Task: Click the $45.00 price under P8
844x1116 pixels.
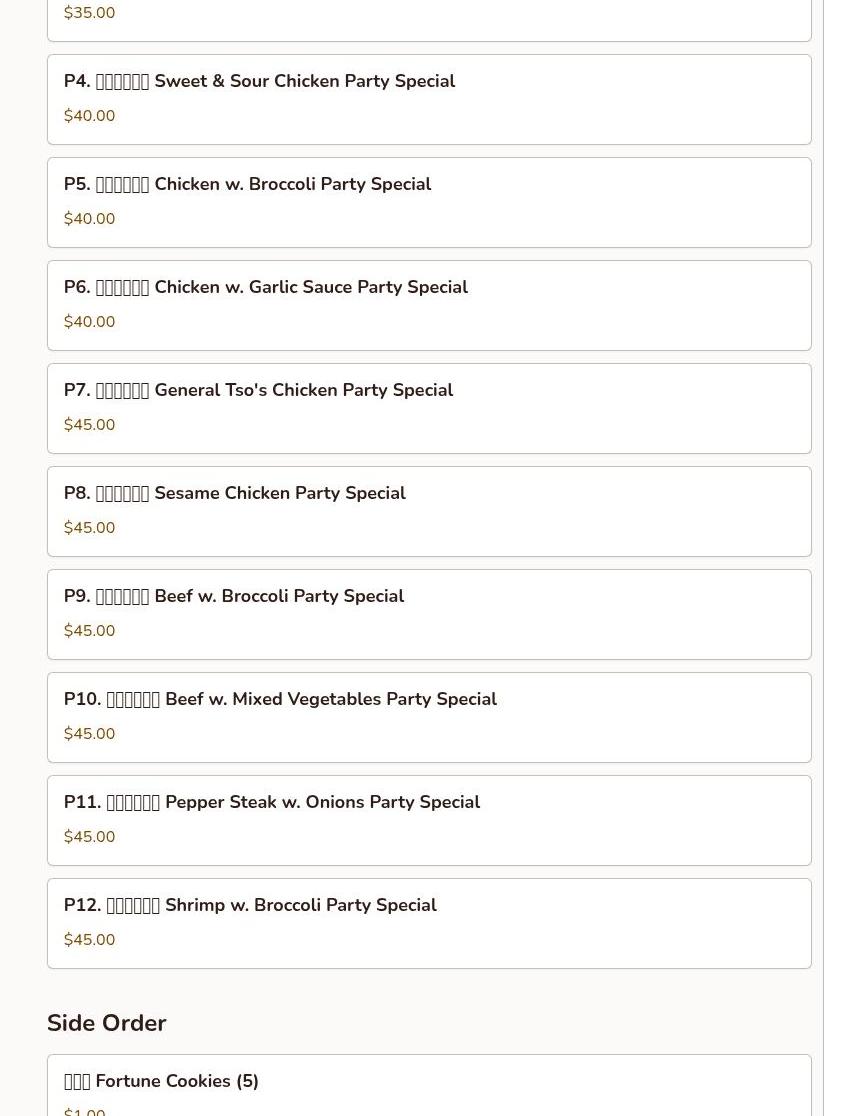Action: tap(89, 528)
